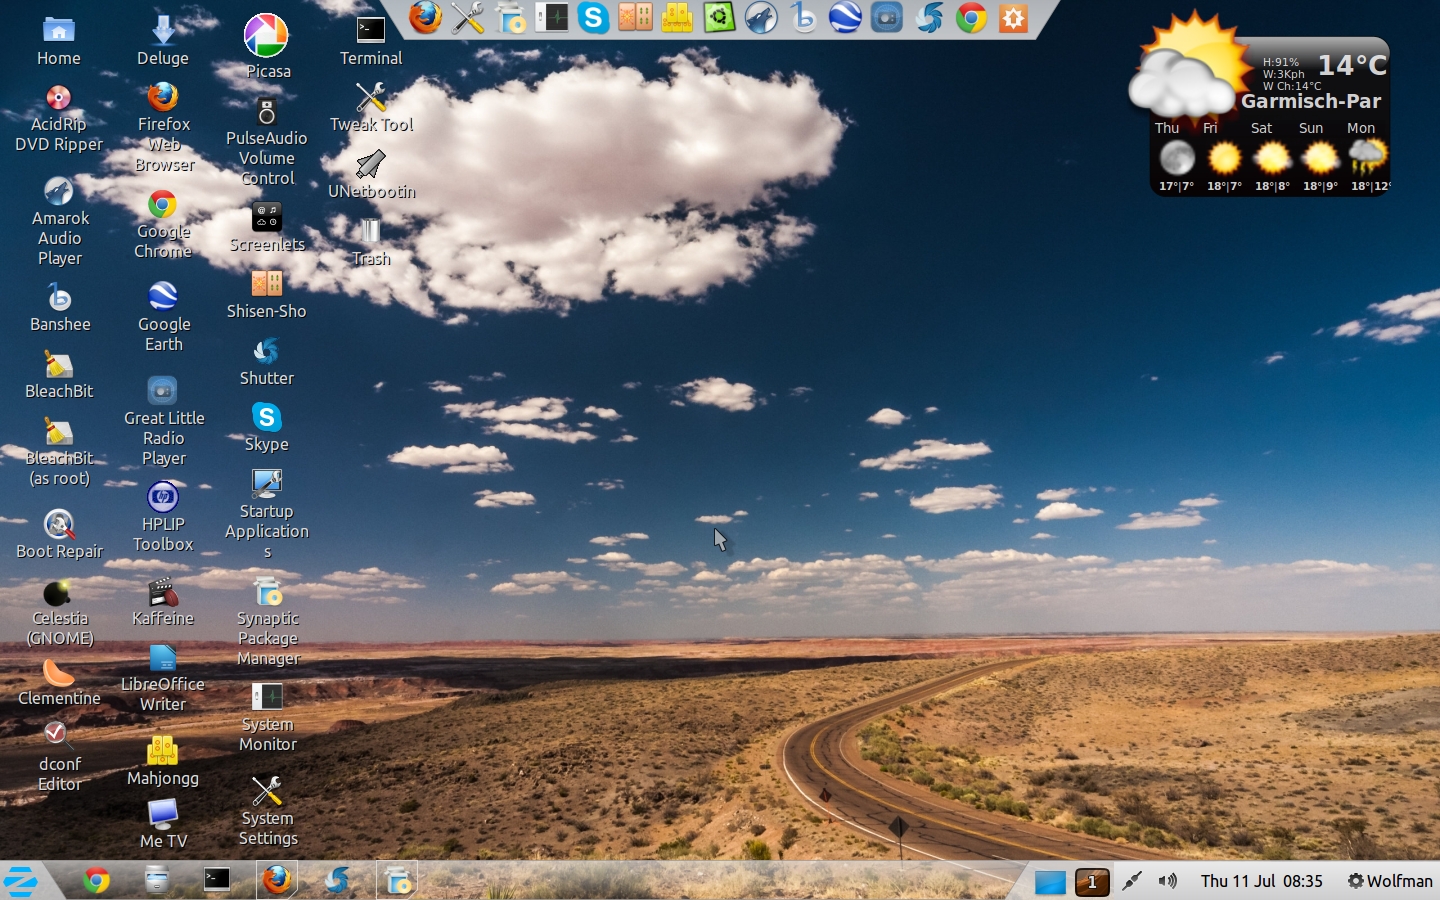This screenshot has width=1440, height=900.
Task: Click the blue show desktop button
Action: point(1050,882)
